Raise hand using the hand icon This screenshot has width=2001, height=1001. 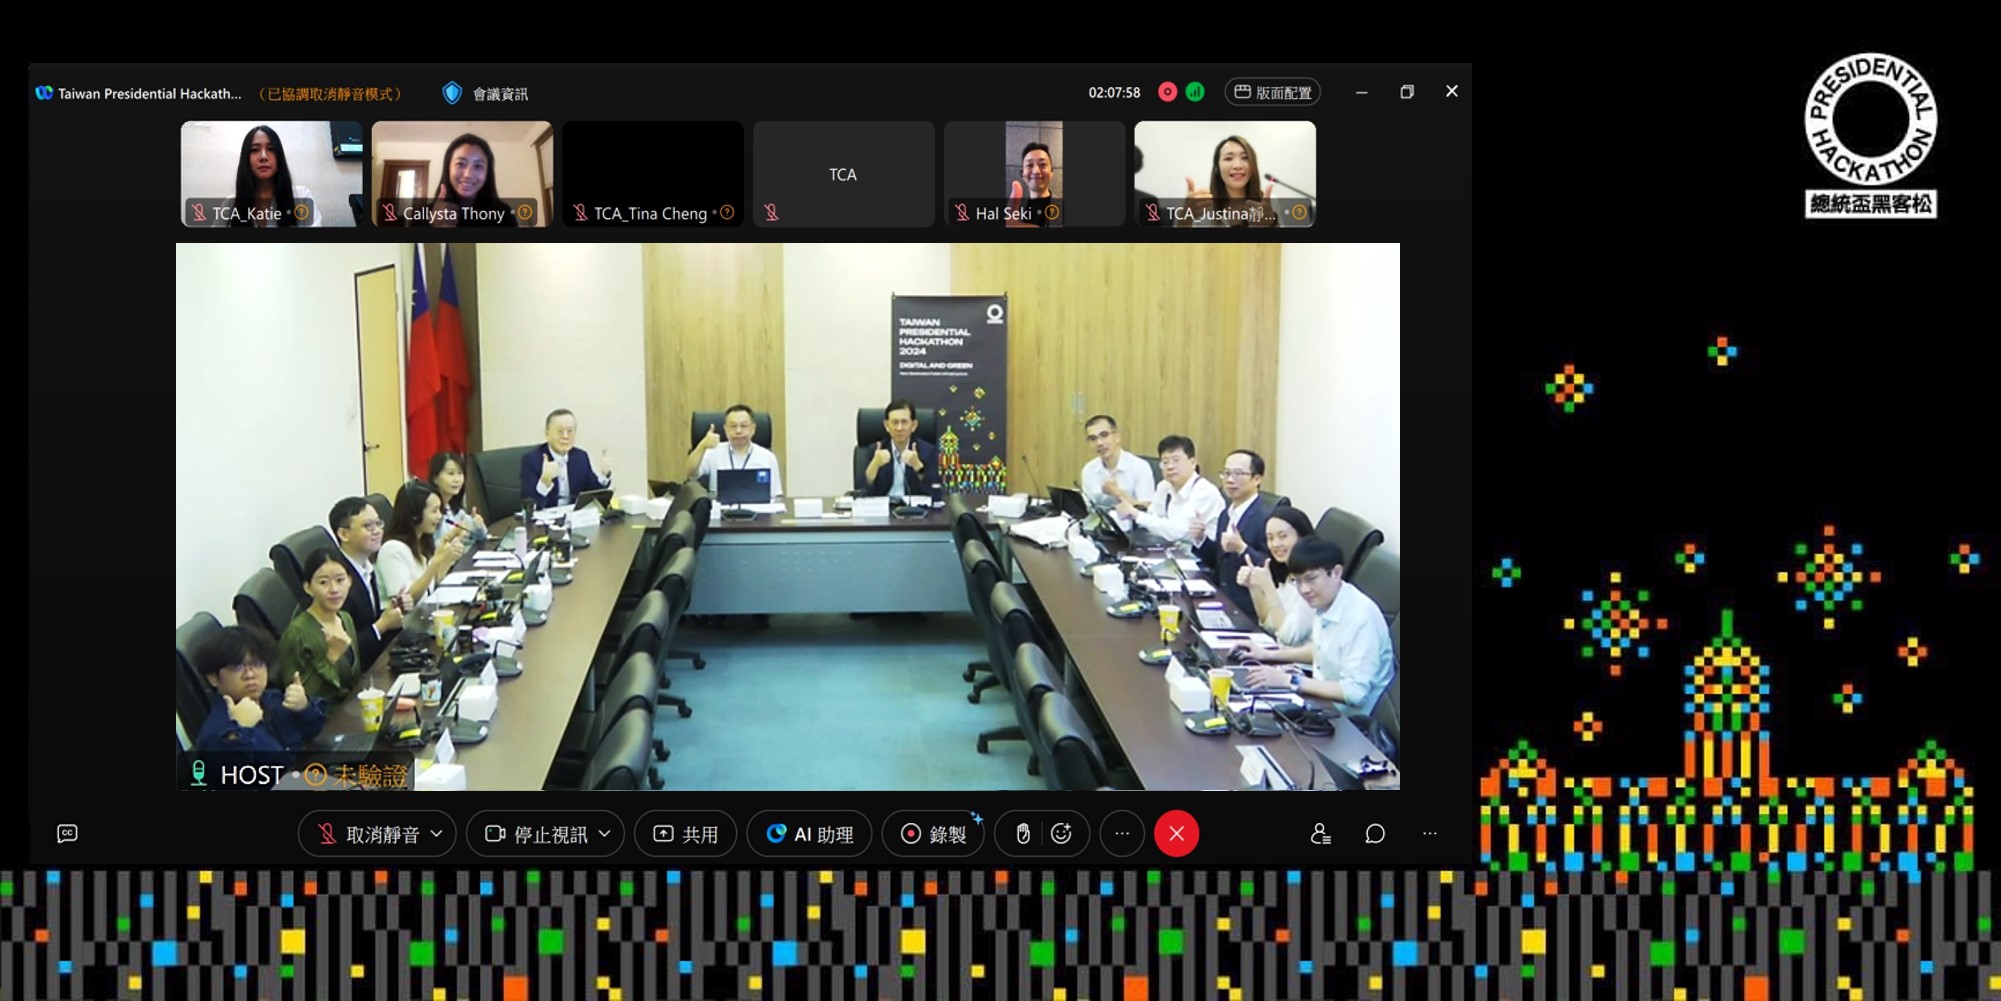point(1022,834)
